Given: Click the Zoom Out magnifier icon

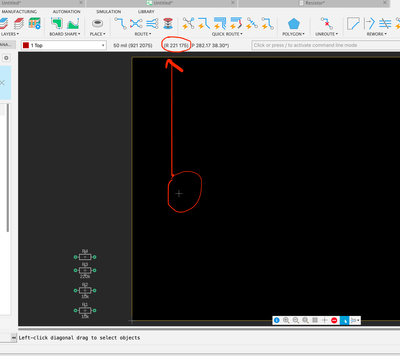Looking at the screenshot, I should click(296, 320).
